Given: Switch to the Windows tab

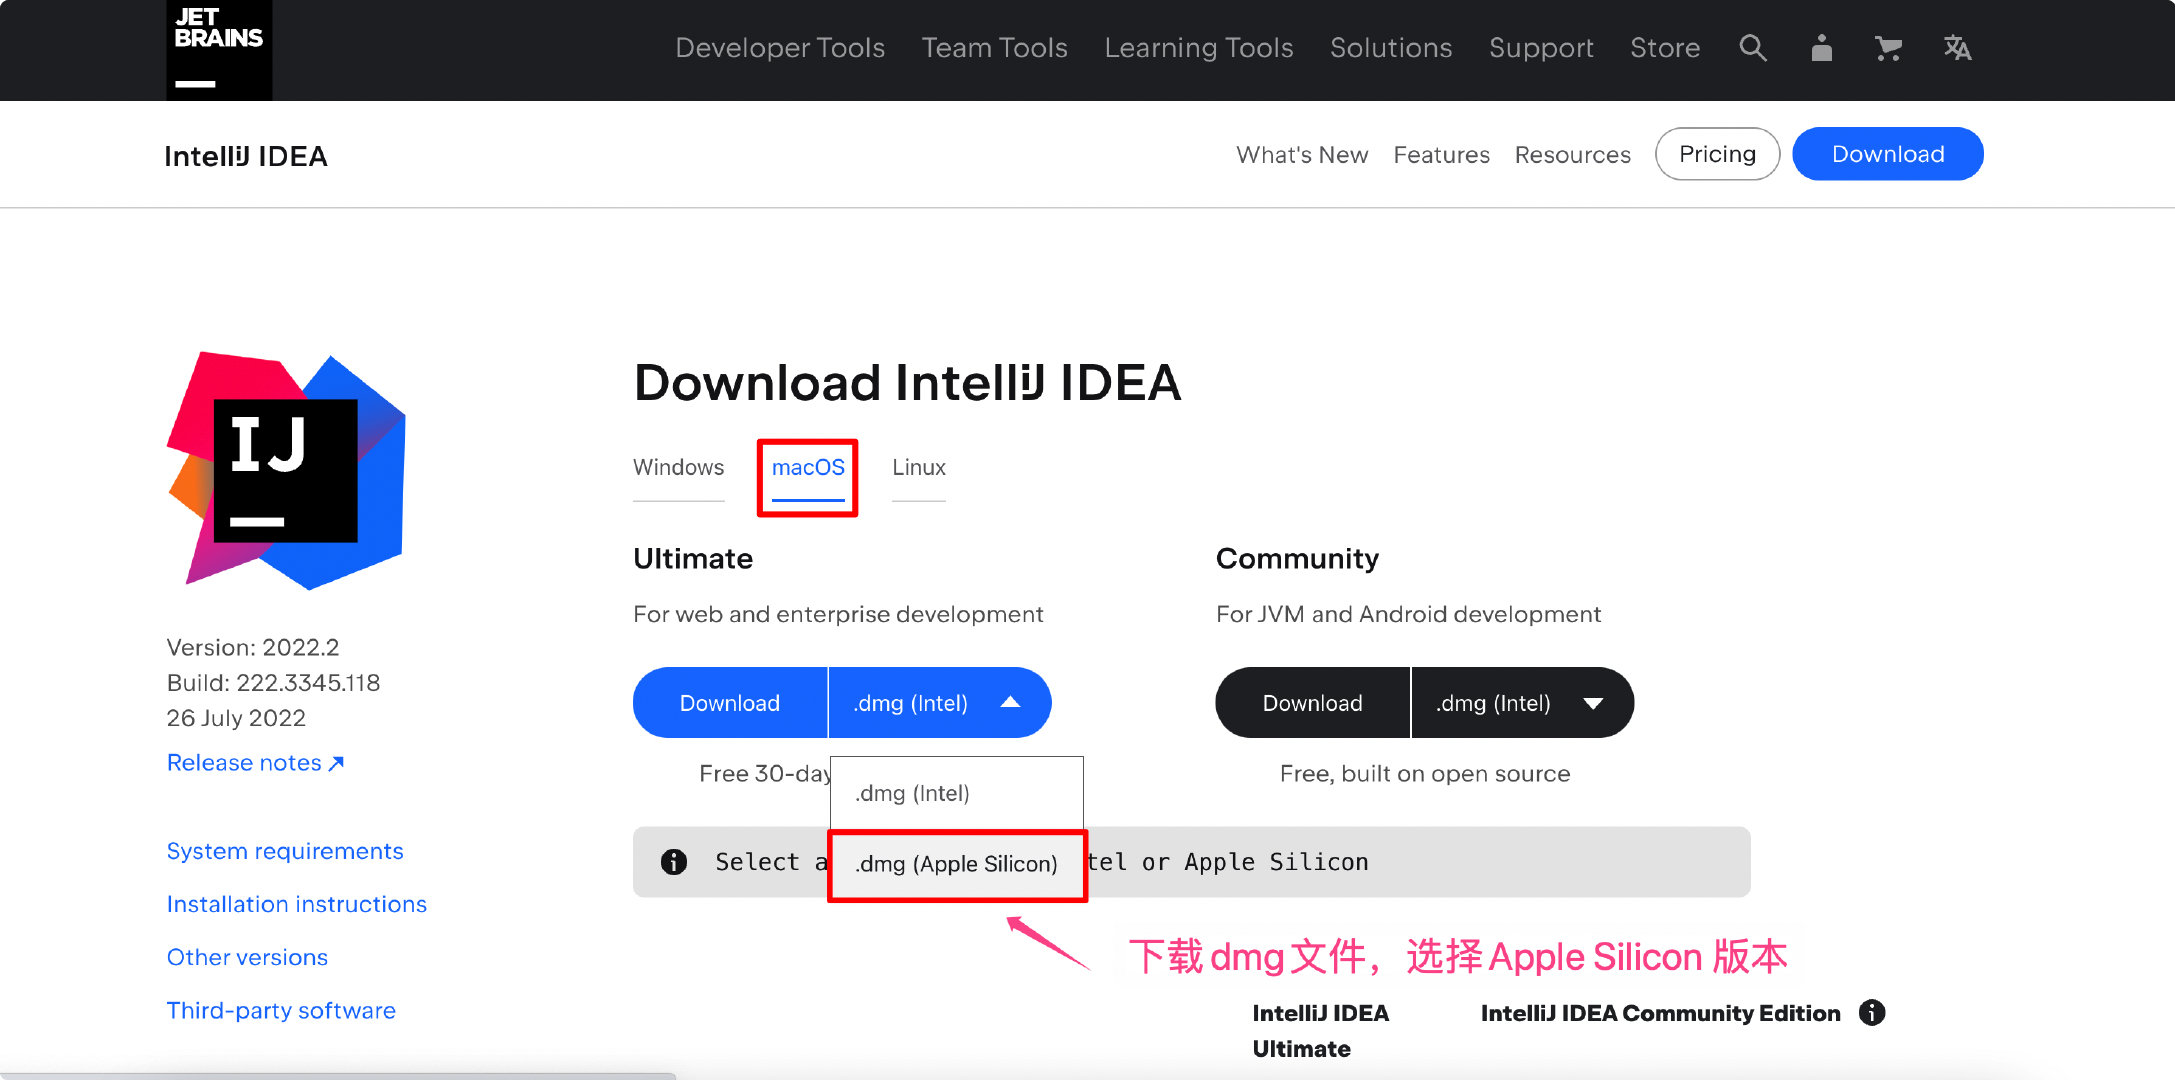Looking at the screenshot, I should (678, 468).
